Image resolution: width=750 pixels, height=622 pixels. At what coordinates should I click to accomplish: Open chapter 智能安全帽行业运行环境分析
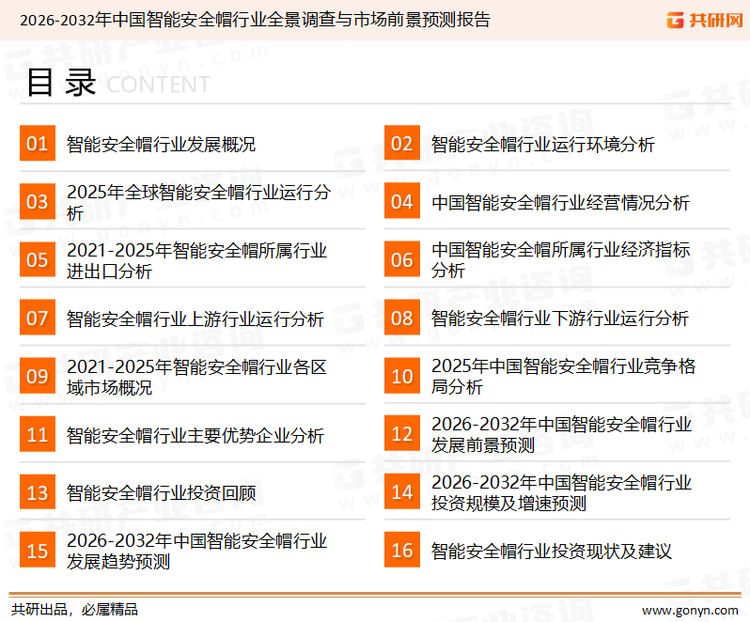543,144
